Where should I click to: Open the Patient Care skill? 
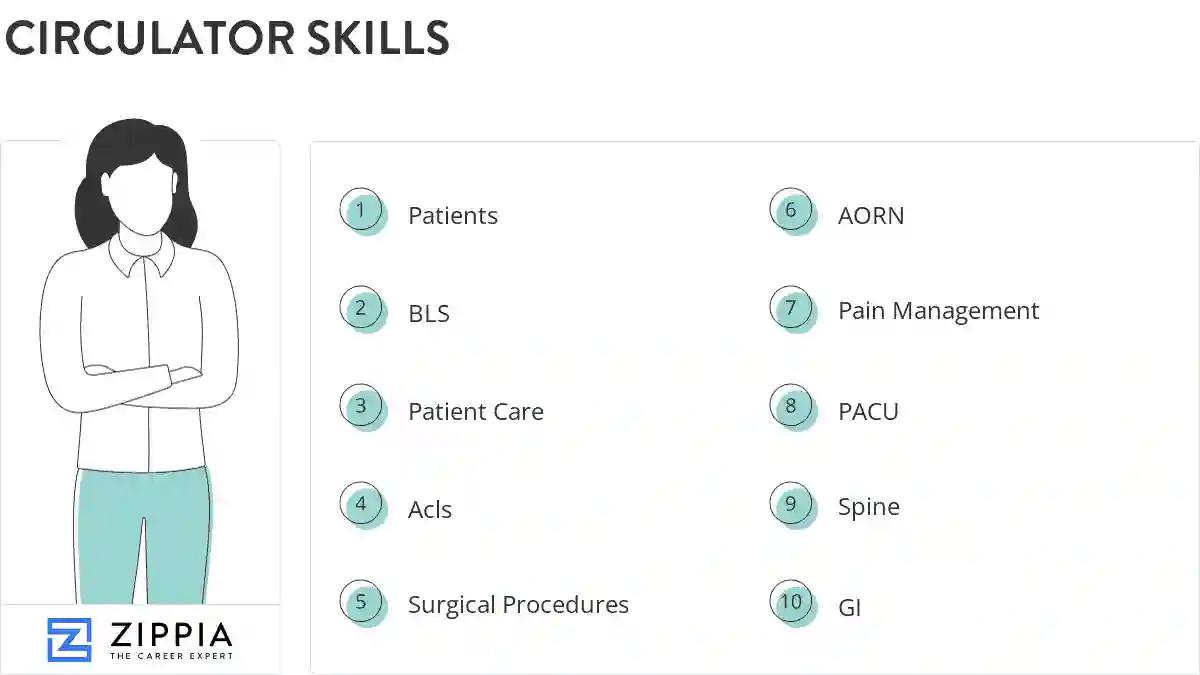tap(476, 412)
